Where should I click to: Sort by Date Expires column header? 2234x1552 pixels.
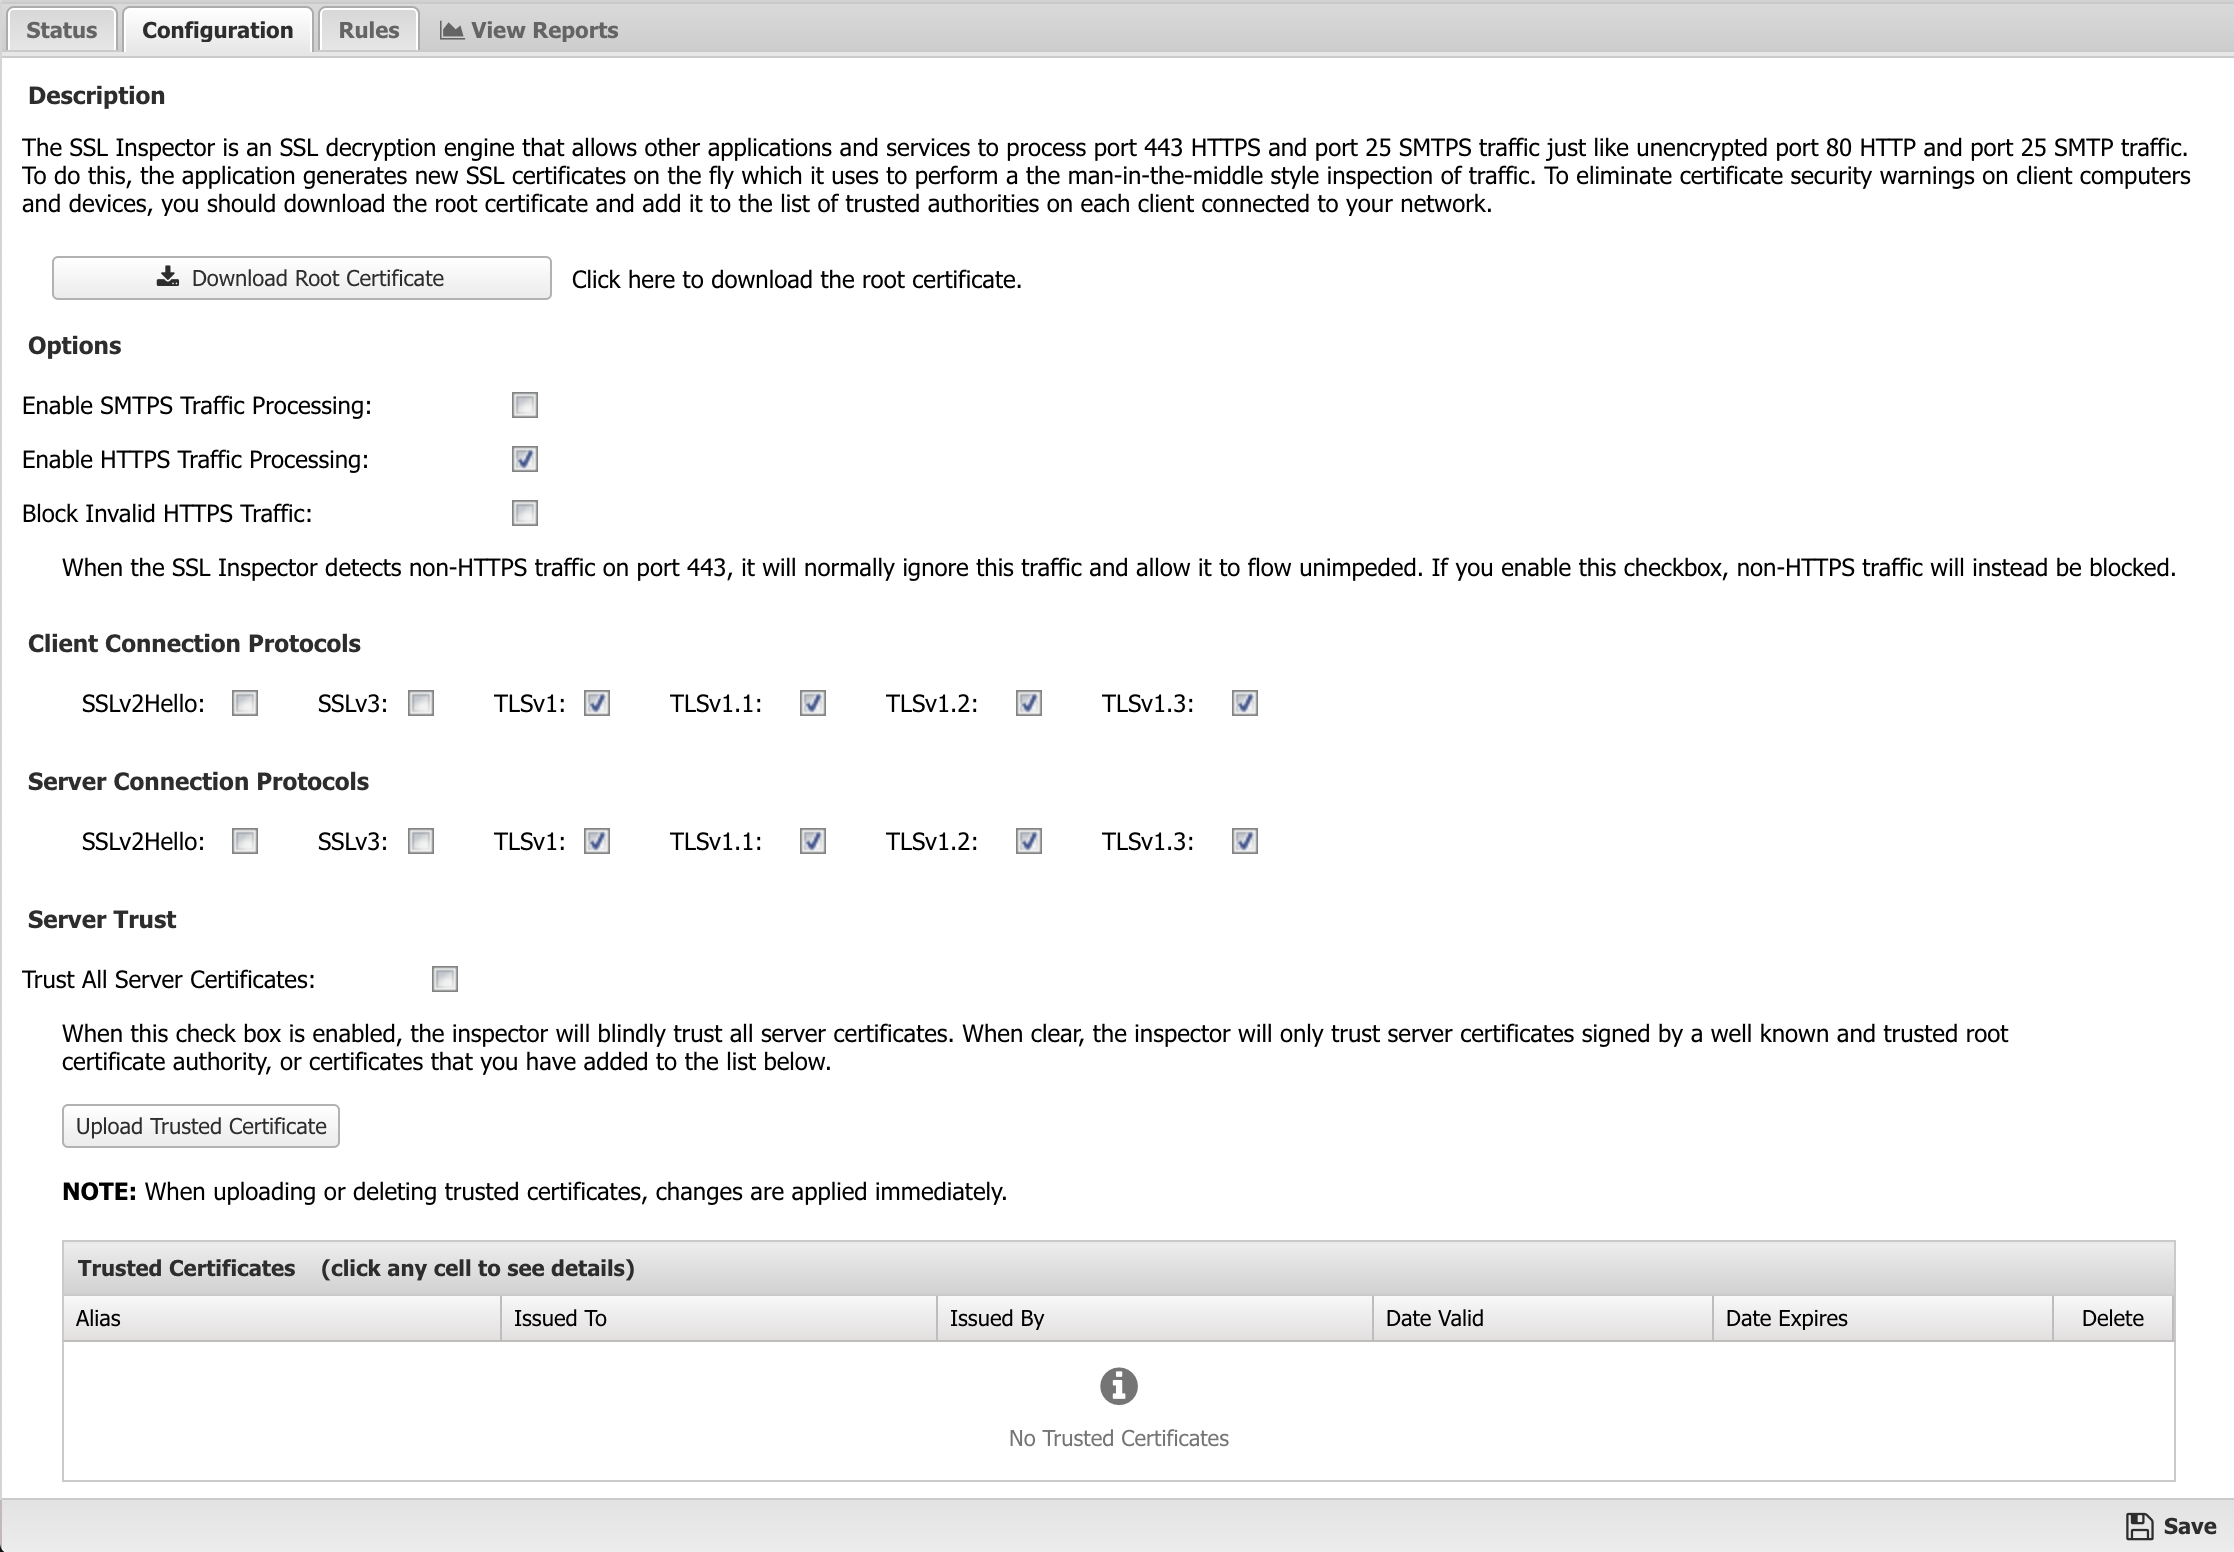pyautogui.click(x=1883, y=1318)
